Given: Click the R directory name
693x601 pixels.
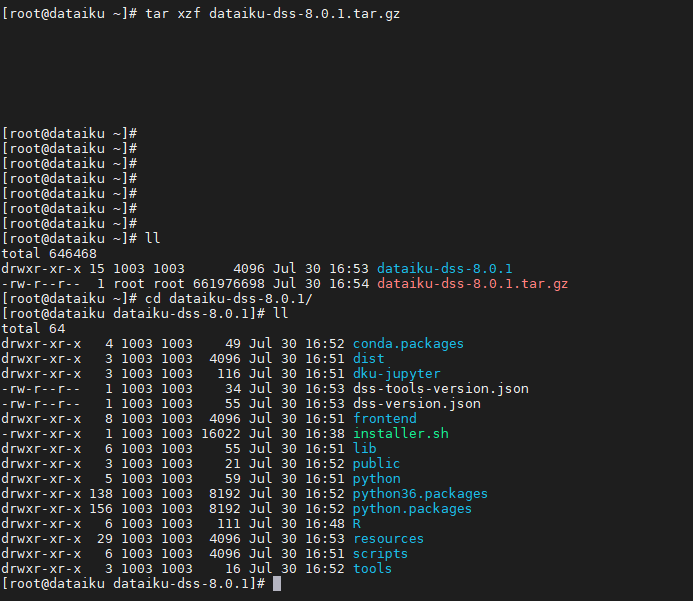Looking at the screenshot, I should (357, 524).
